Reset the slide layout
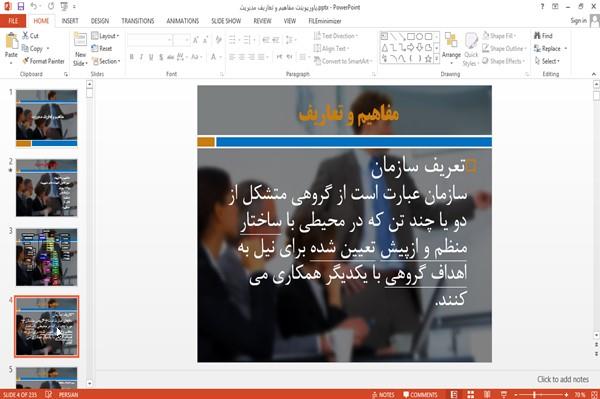Image resolution: width=600 pixels, height=399 pixels. 102,49
